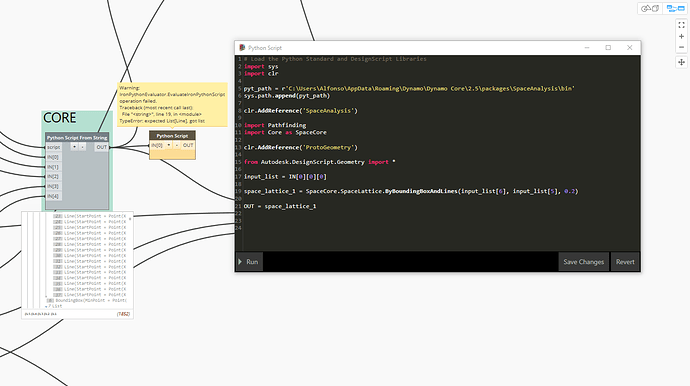Click the Zoom to Fit icon

click(x=681, y=25)
